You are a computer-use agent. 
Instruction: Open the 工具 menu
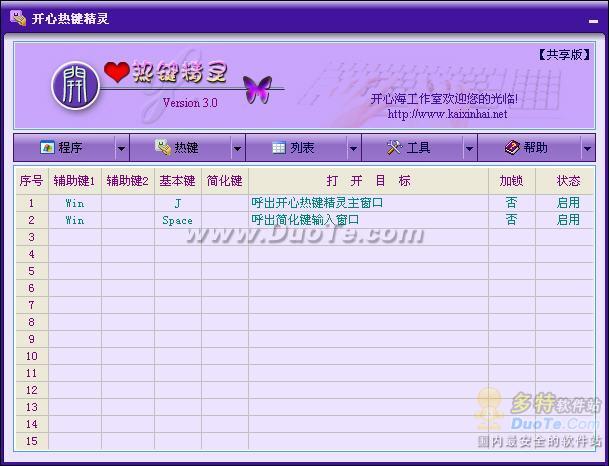coord(412,148)
